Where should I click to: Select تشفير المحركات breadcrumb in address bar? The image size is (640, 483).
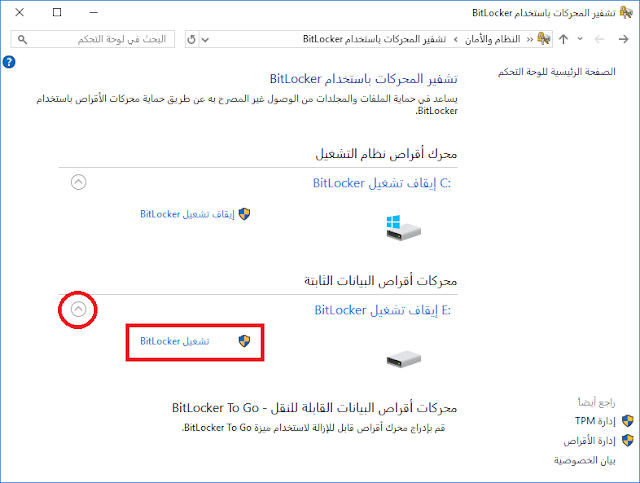374,39
